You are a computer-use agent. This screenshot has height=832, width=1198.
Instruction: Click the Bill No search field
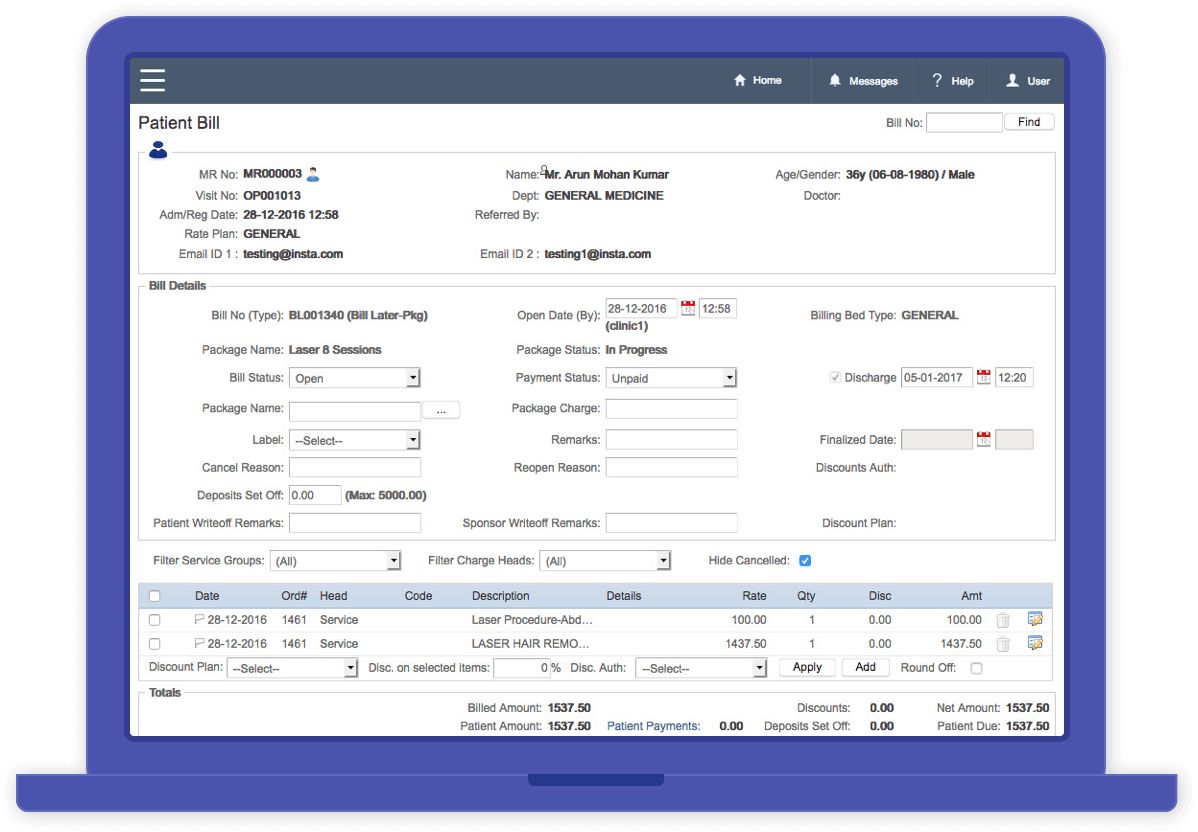point(963,122)
